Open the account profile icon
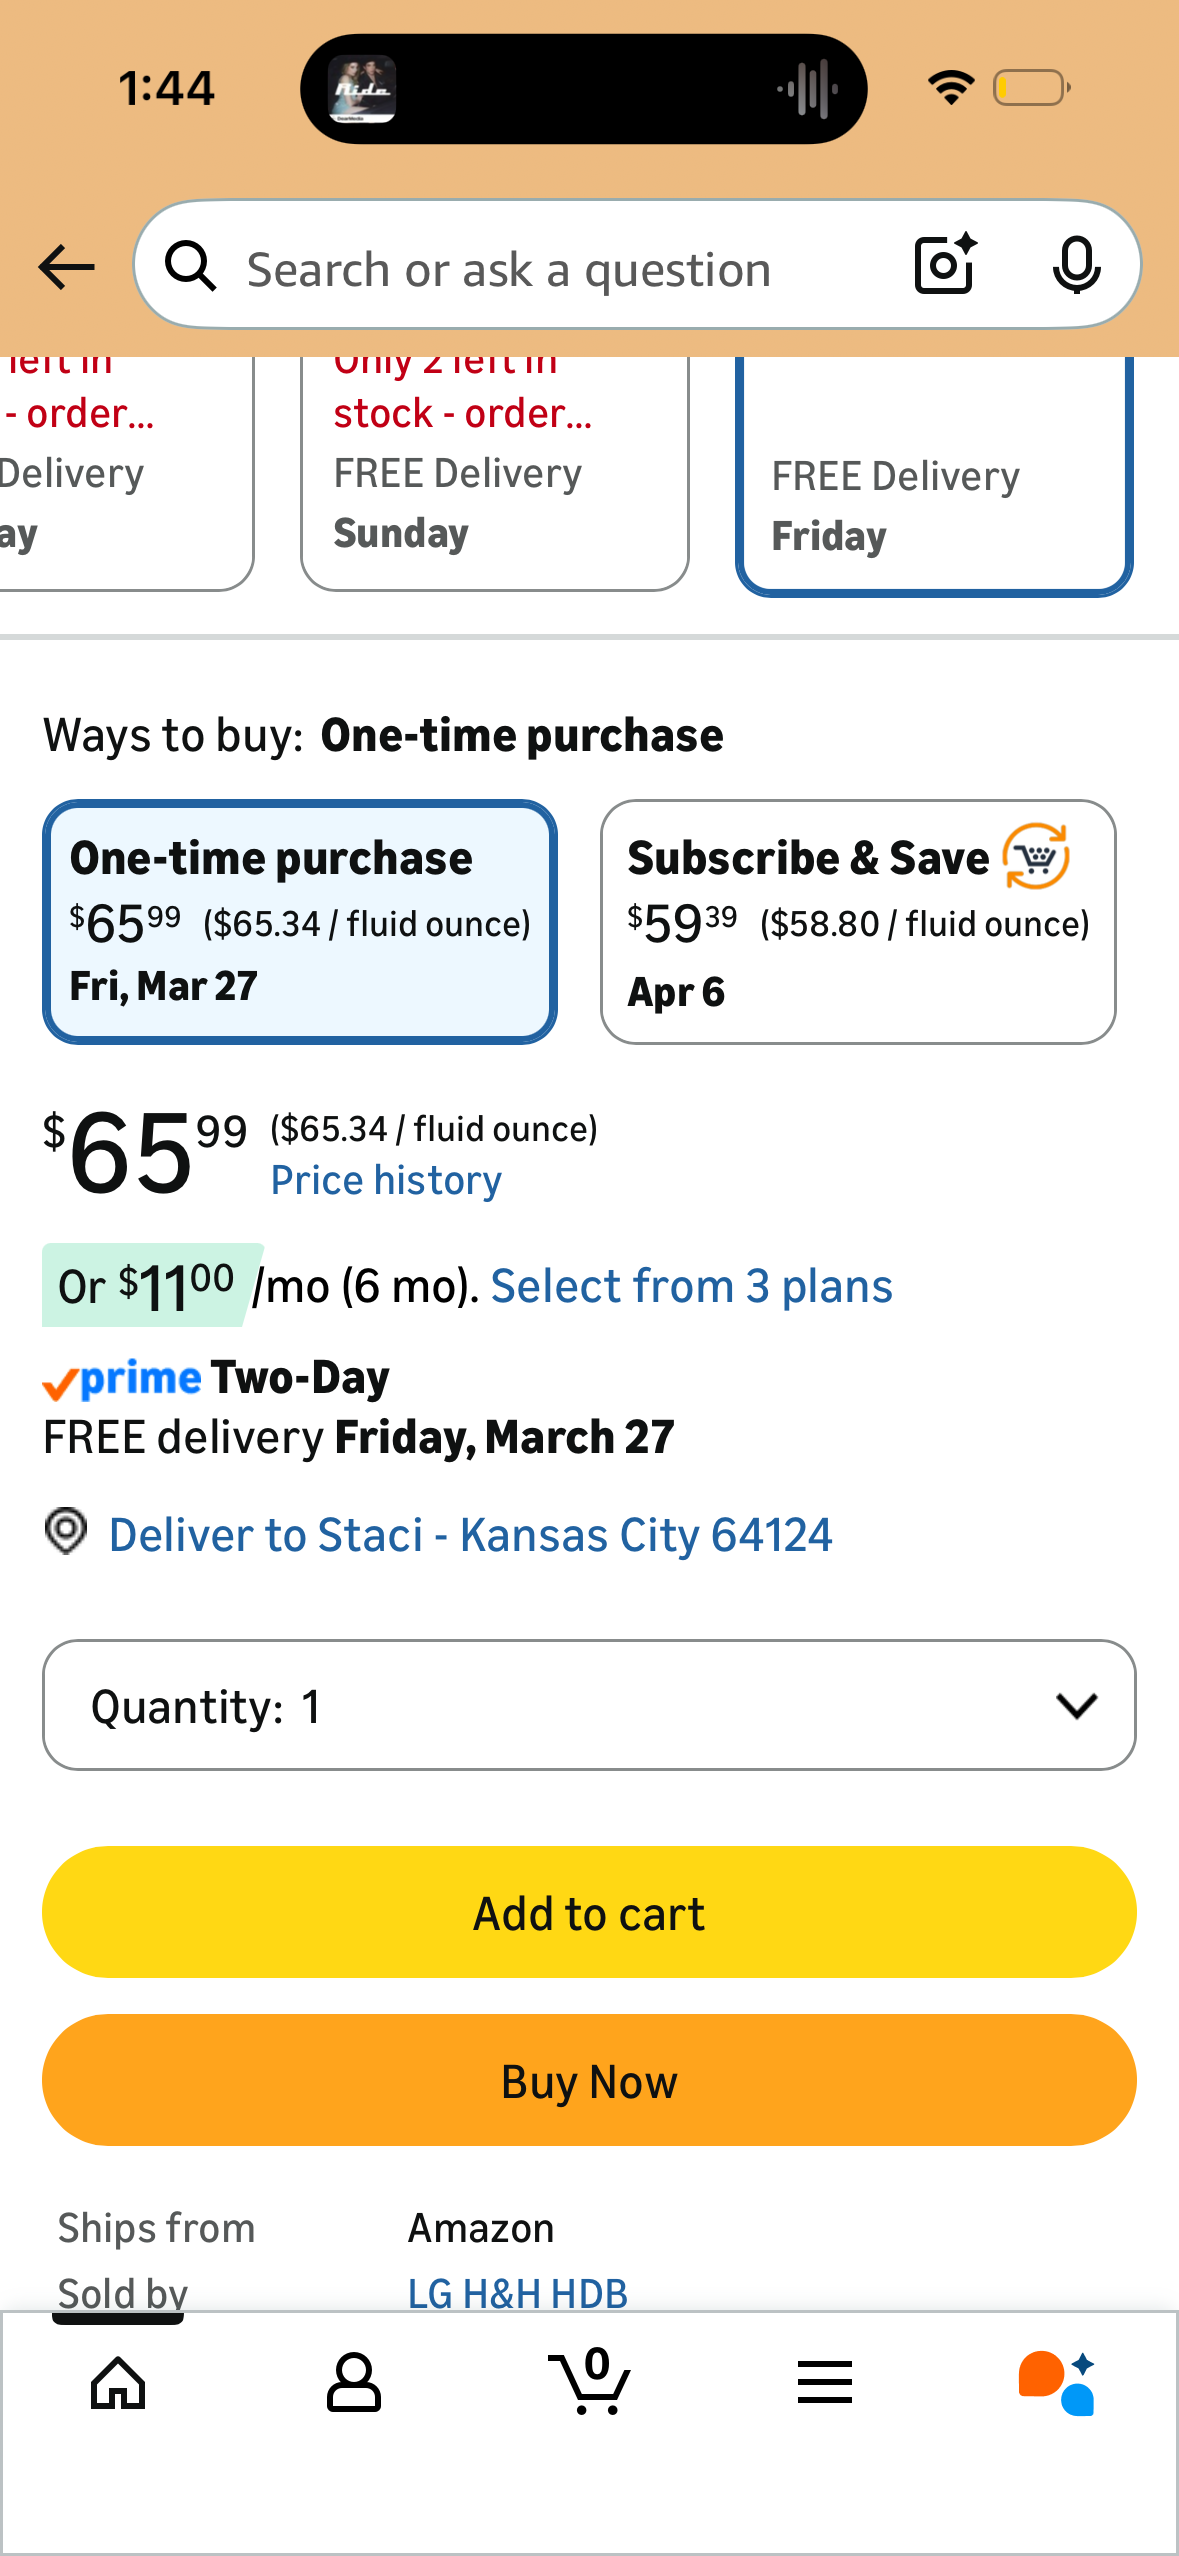Screen dimensions: 1179x2556 click(x=354, y=2382)
